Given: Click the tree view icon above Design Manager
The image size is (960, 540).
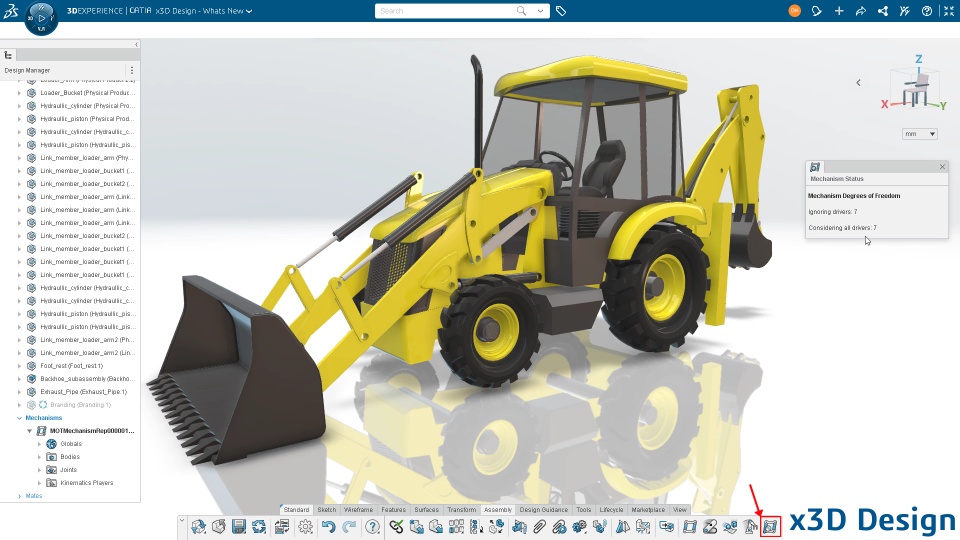Looking at the screenshot, I should point(9,55).
